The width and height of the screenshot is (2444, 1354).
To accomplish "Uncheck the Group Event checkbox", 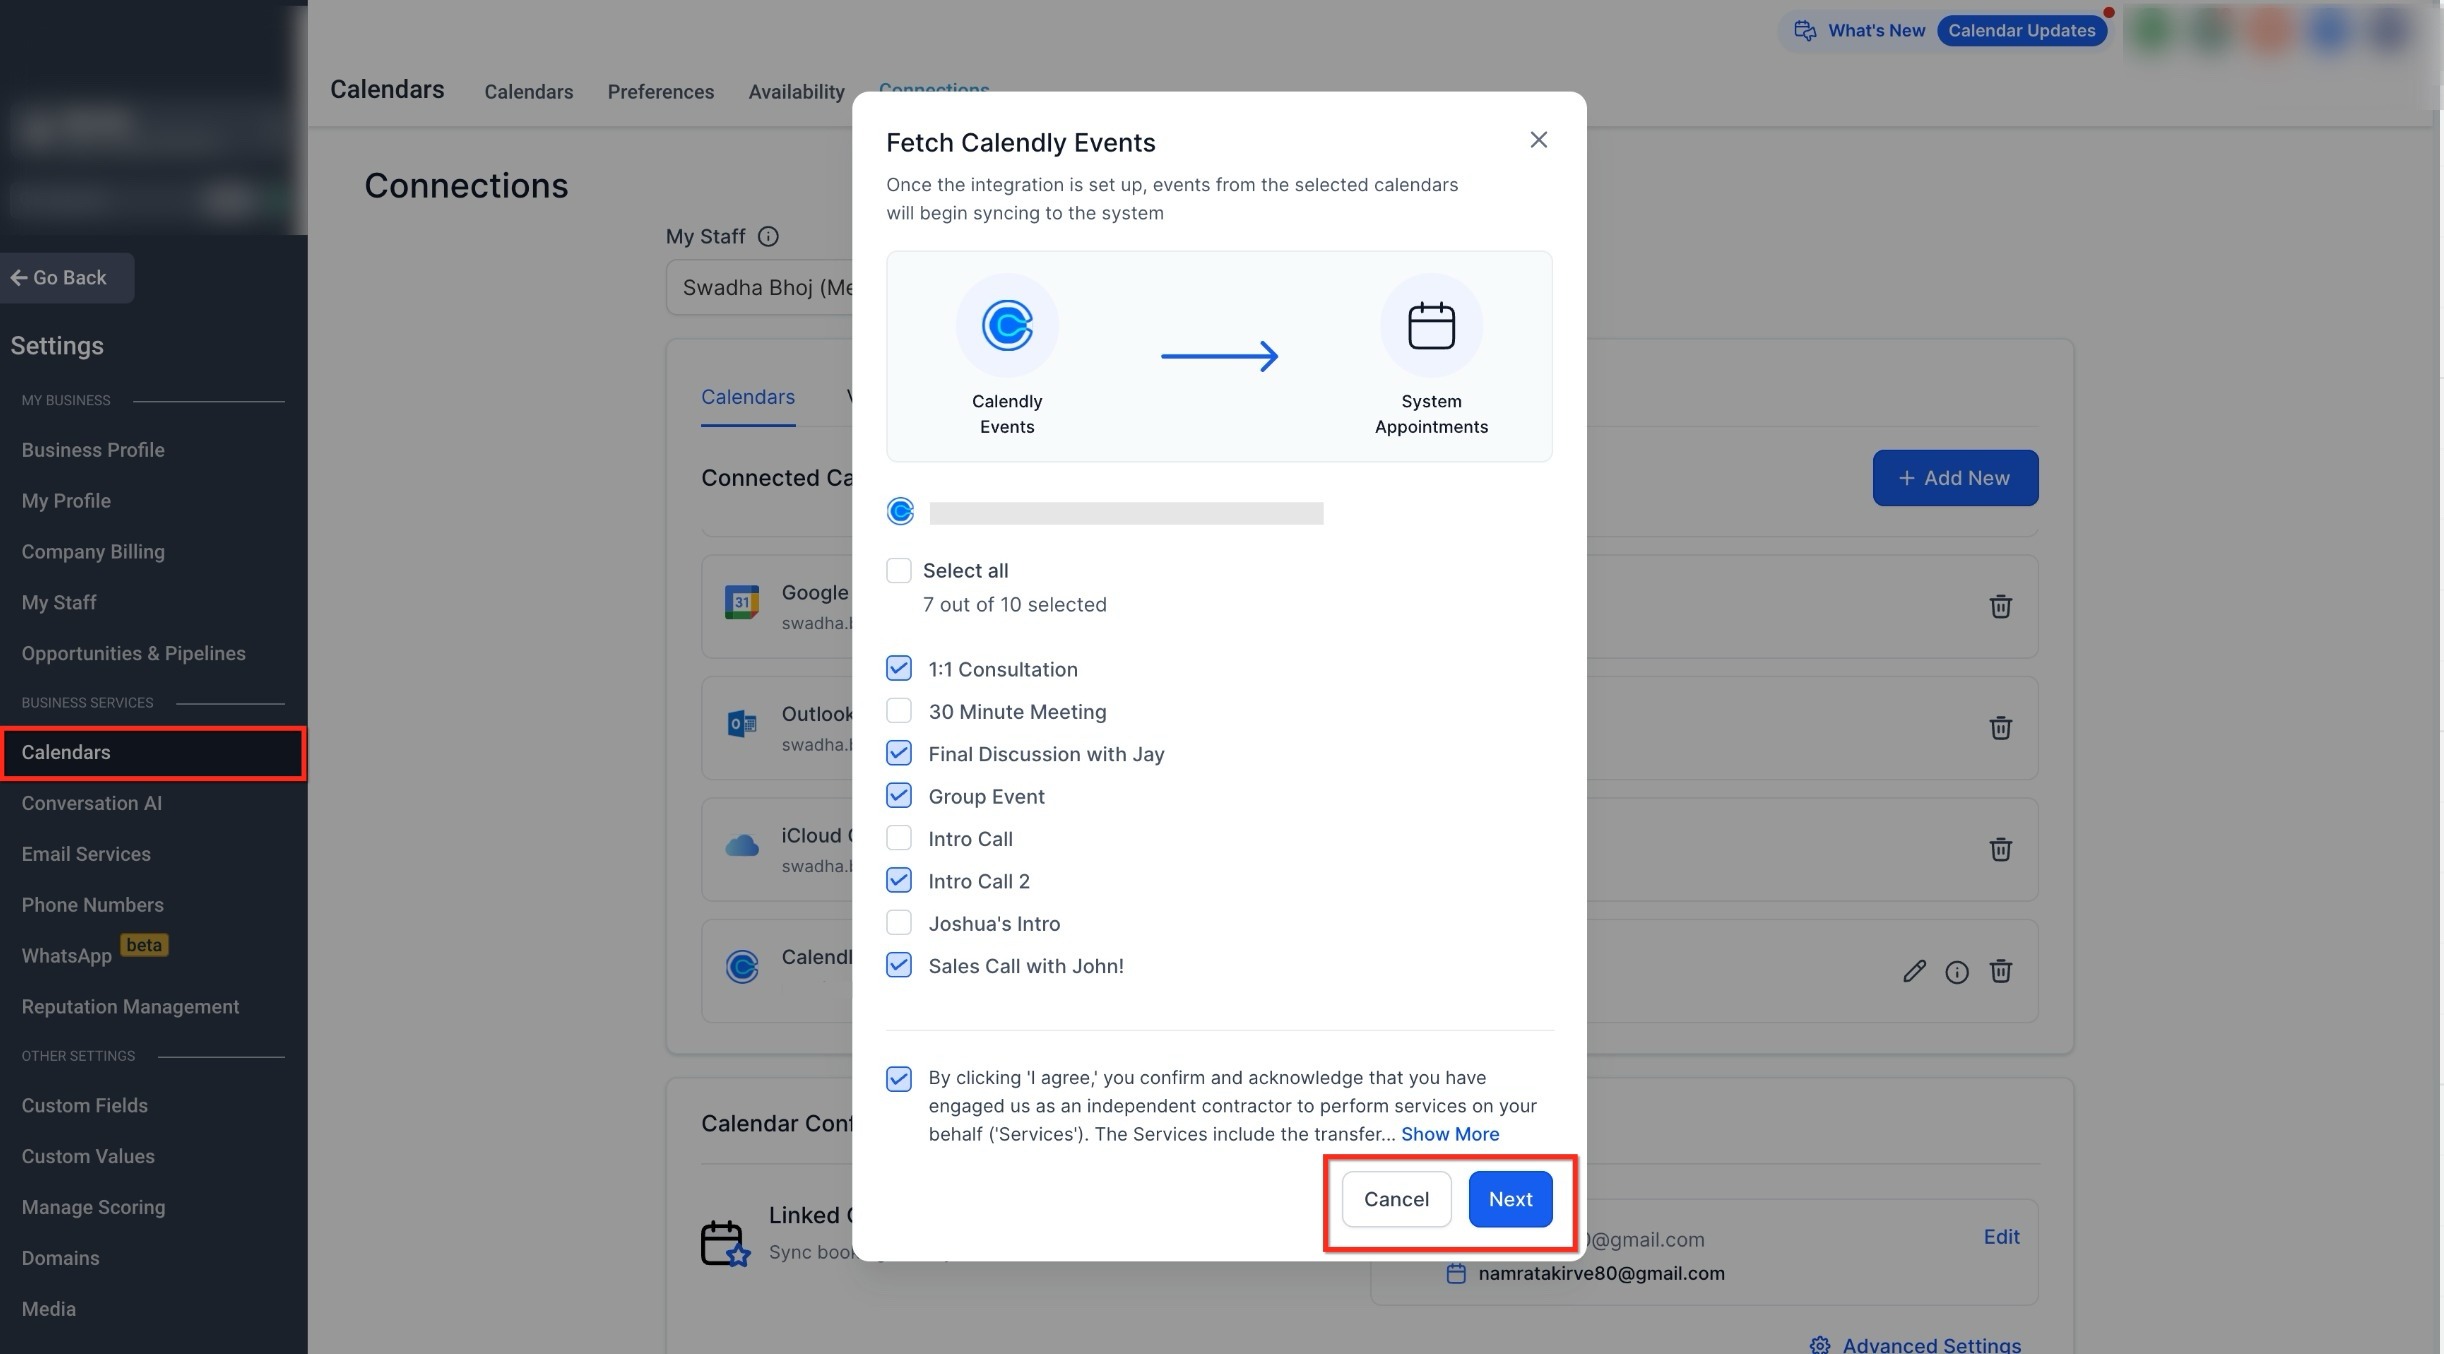I will click(899, 796).
